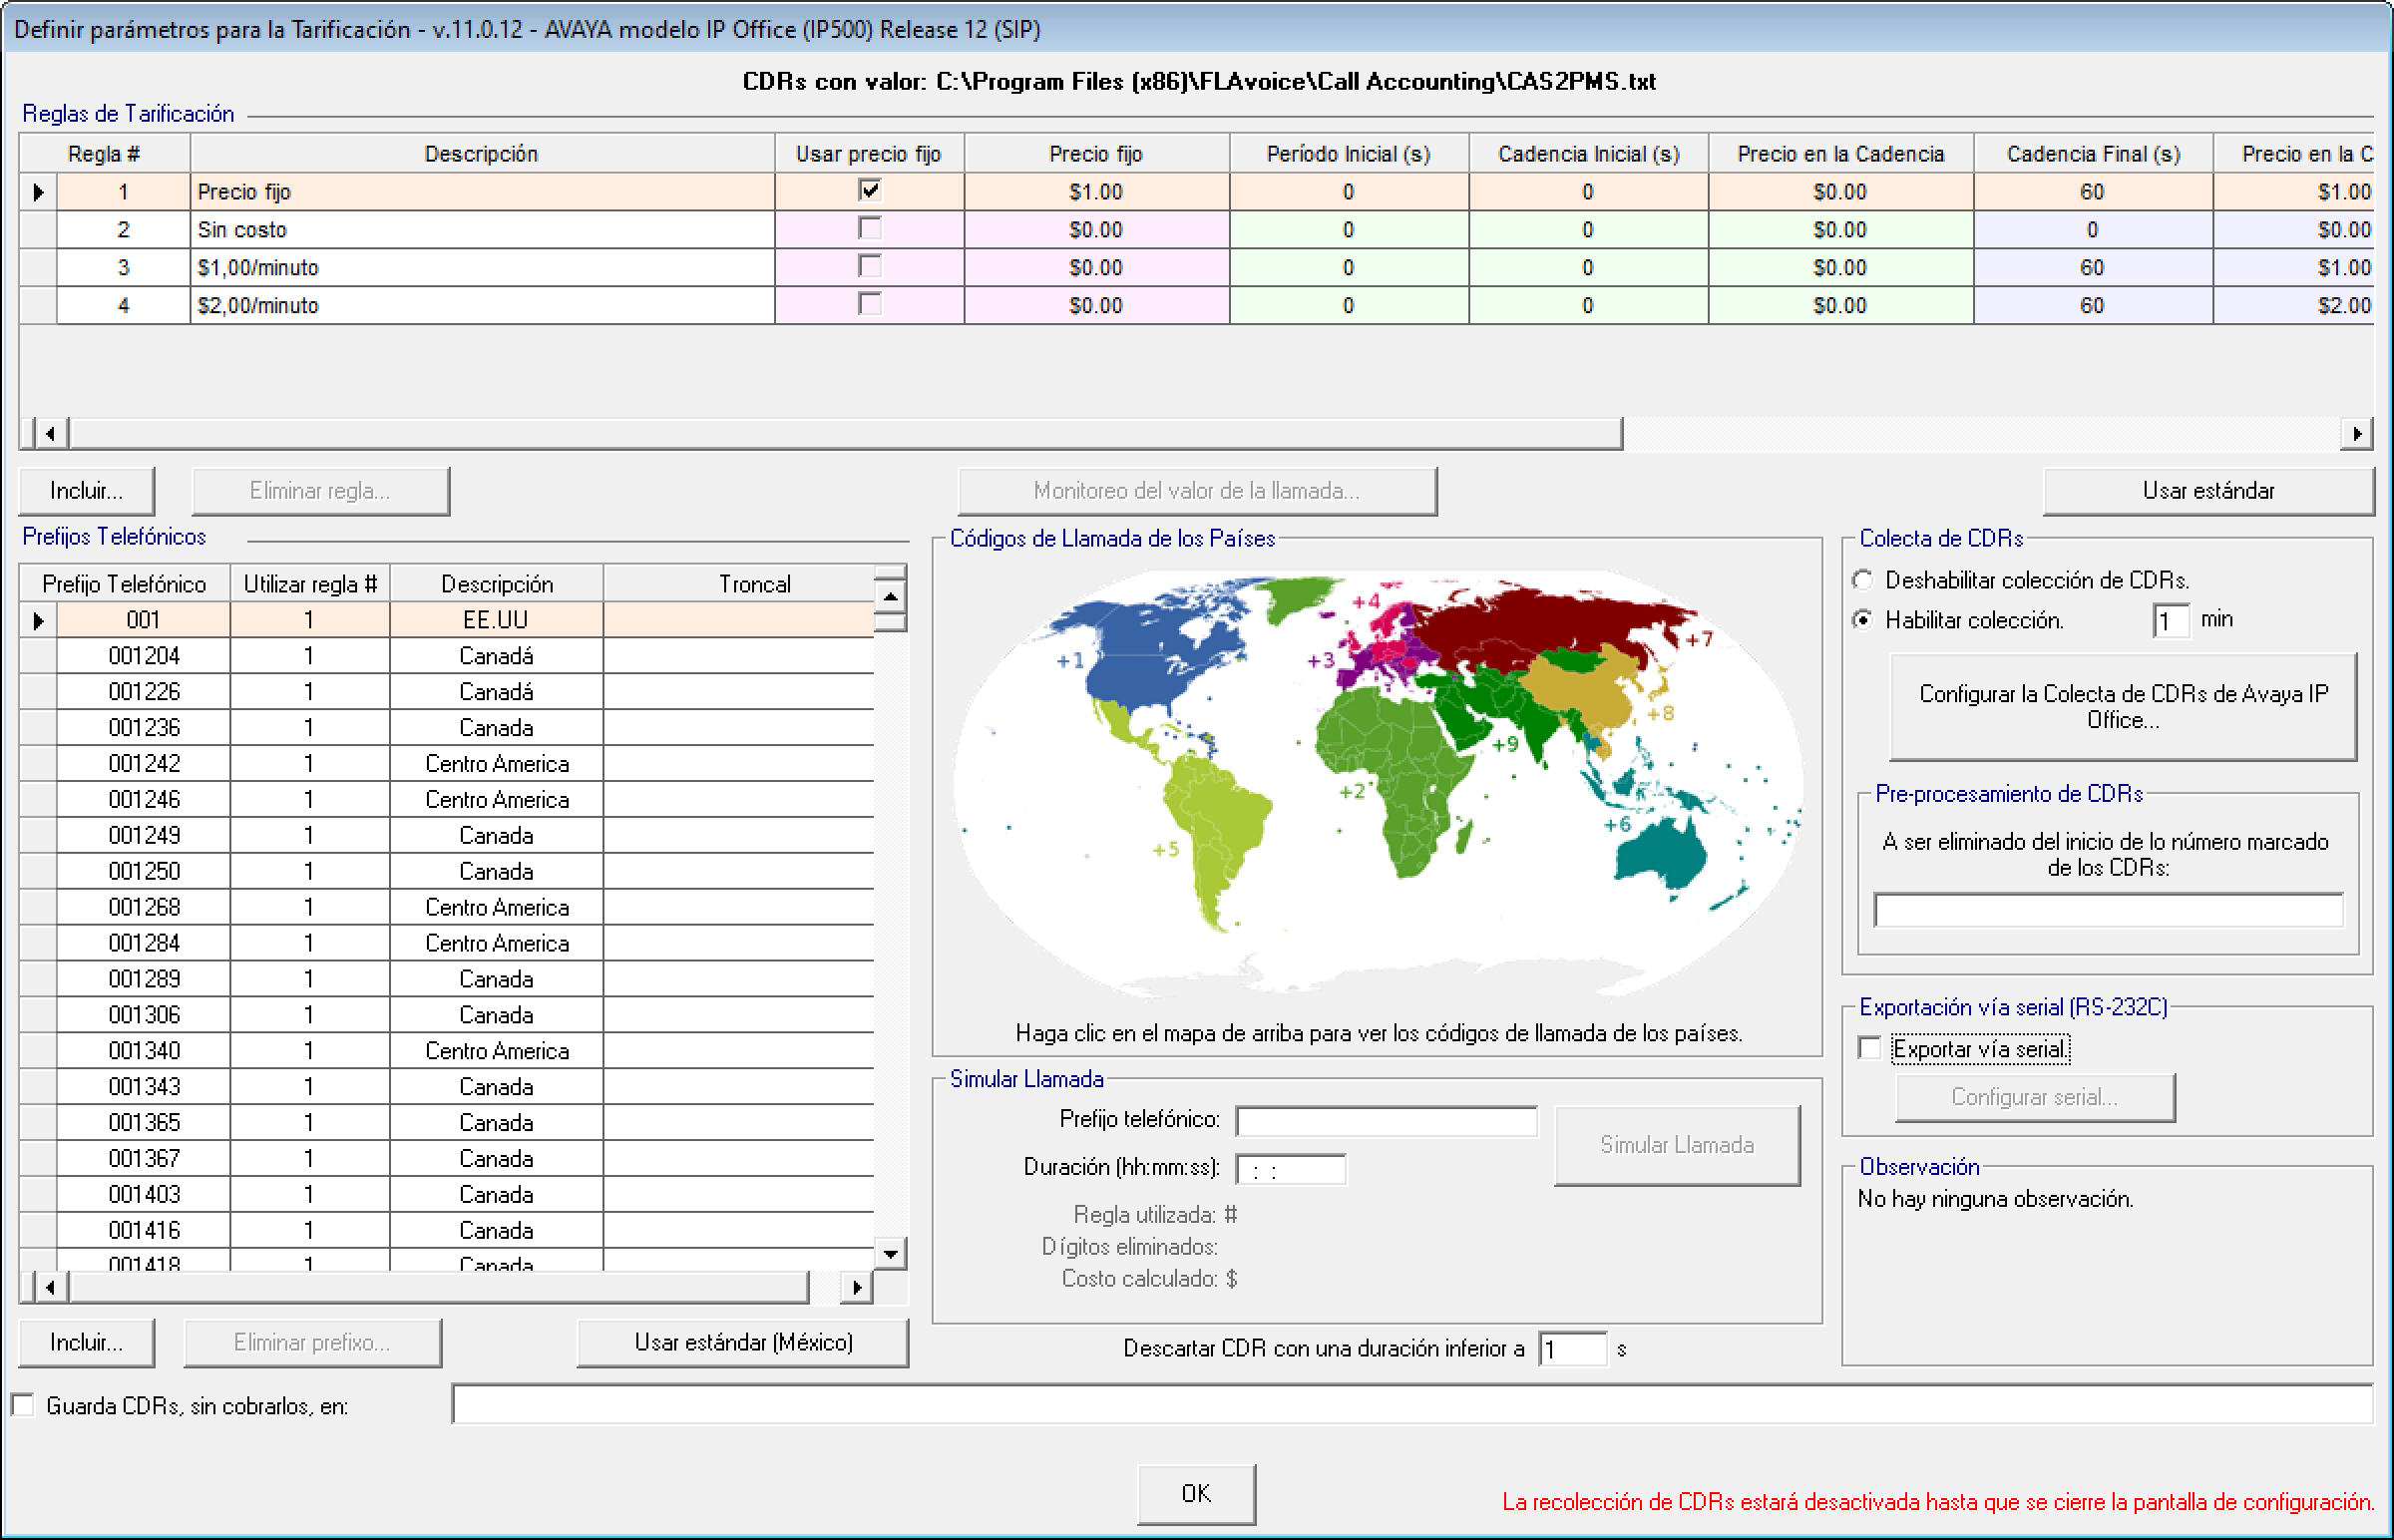
Task: Select Deshabilitar colección de CDRs option
Action: [x=1863, y=580]
